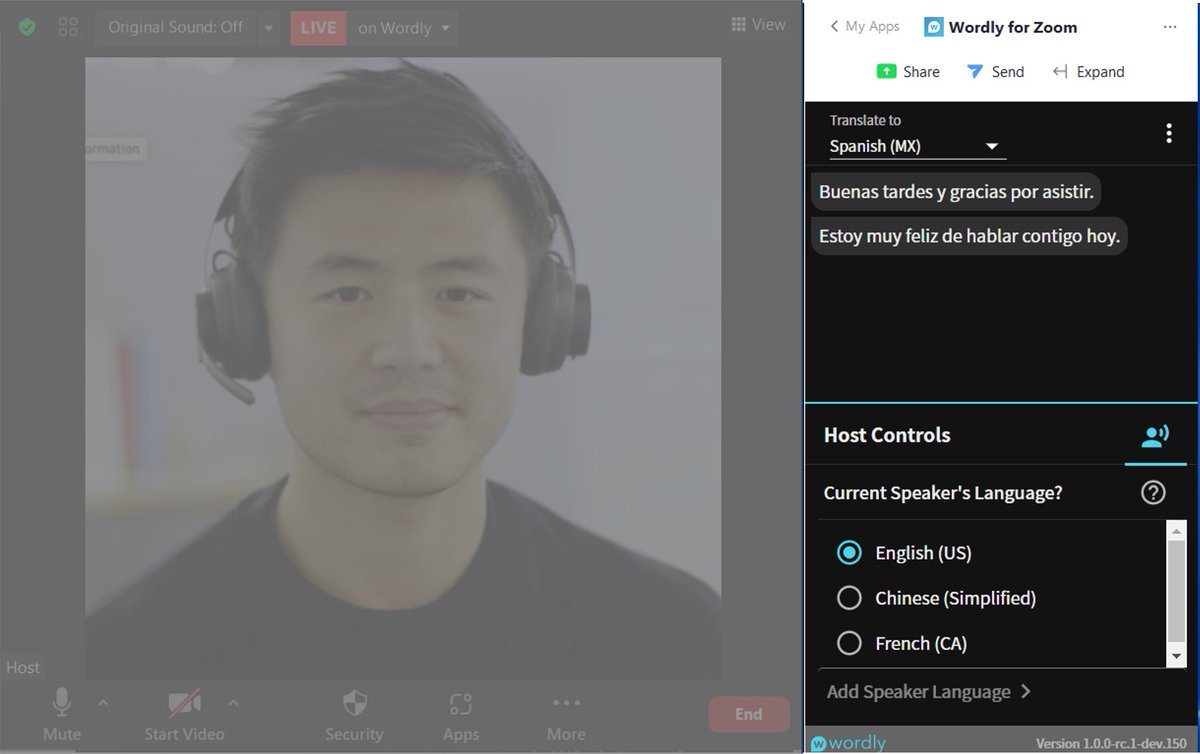The width and height of the screenshot is (1200, 754).
Task: Share the Wordly app
Action: [908, 72]
